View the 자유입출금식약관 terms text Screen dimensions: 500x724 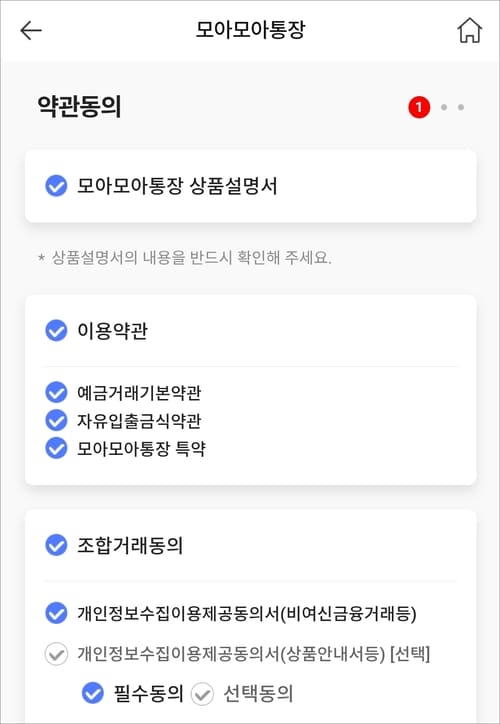pos(139,421)
